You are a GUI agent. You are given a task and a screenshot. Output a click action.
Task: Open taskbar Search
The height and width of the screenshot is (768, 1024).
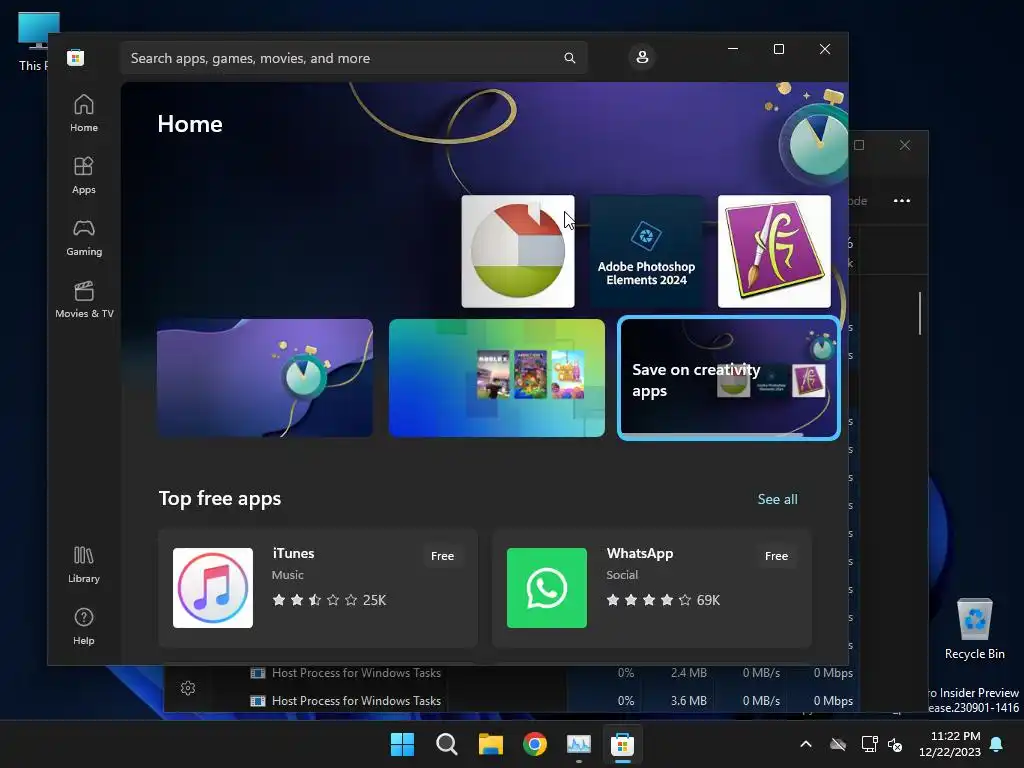tap(447, 744)
